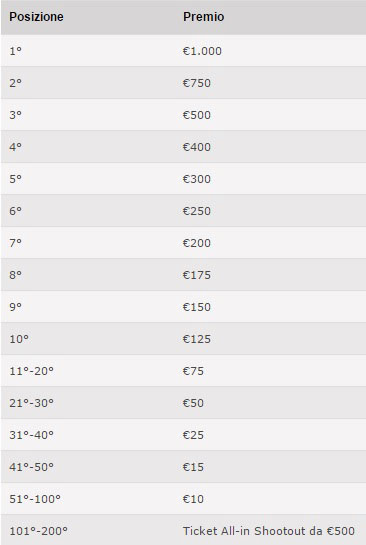This screenshot has width=366, height=545.
Task: Select the 11°-20° position range
Action: [32, 371]
